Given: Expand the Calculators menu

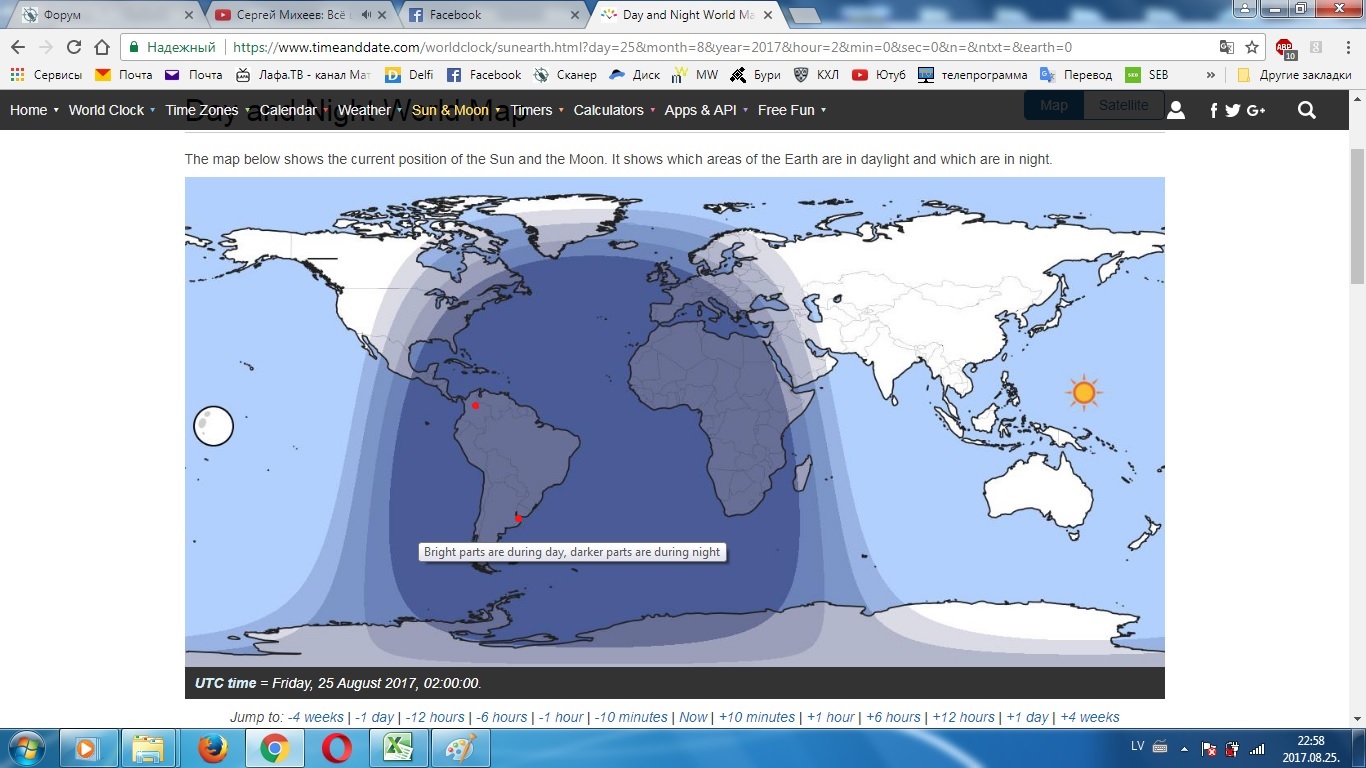Looking at the screenshot, I should (x=614, y=110).
